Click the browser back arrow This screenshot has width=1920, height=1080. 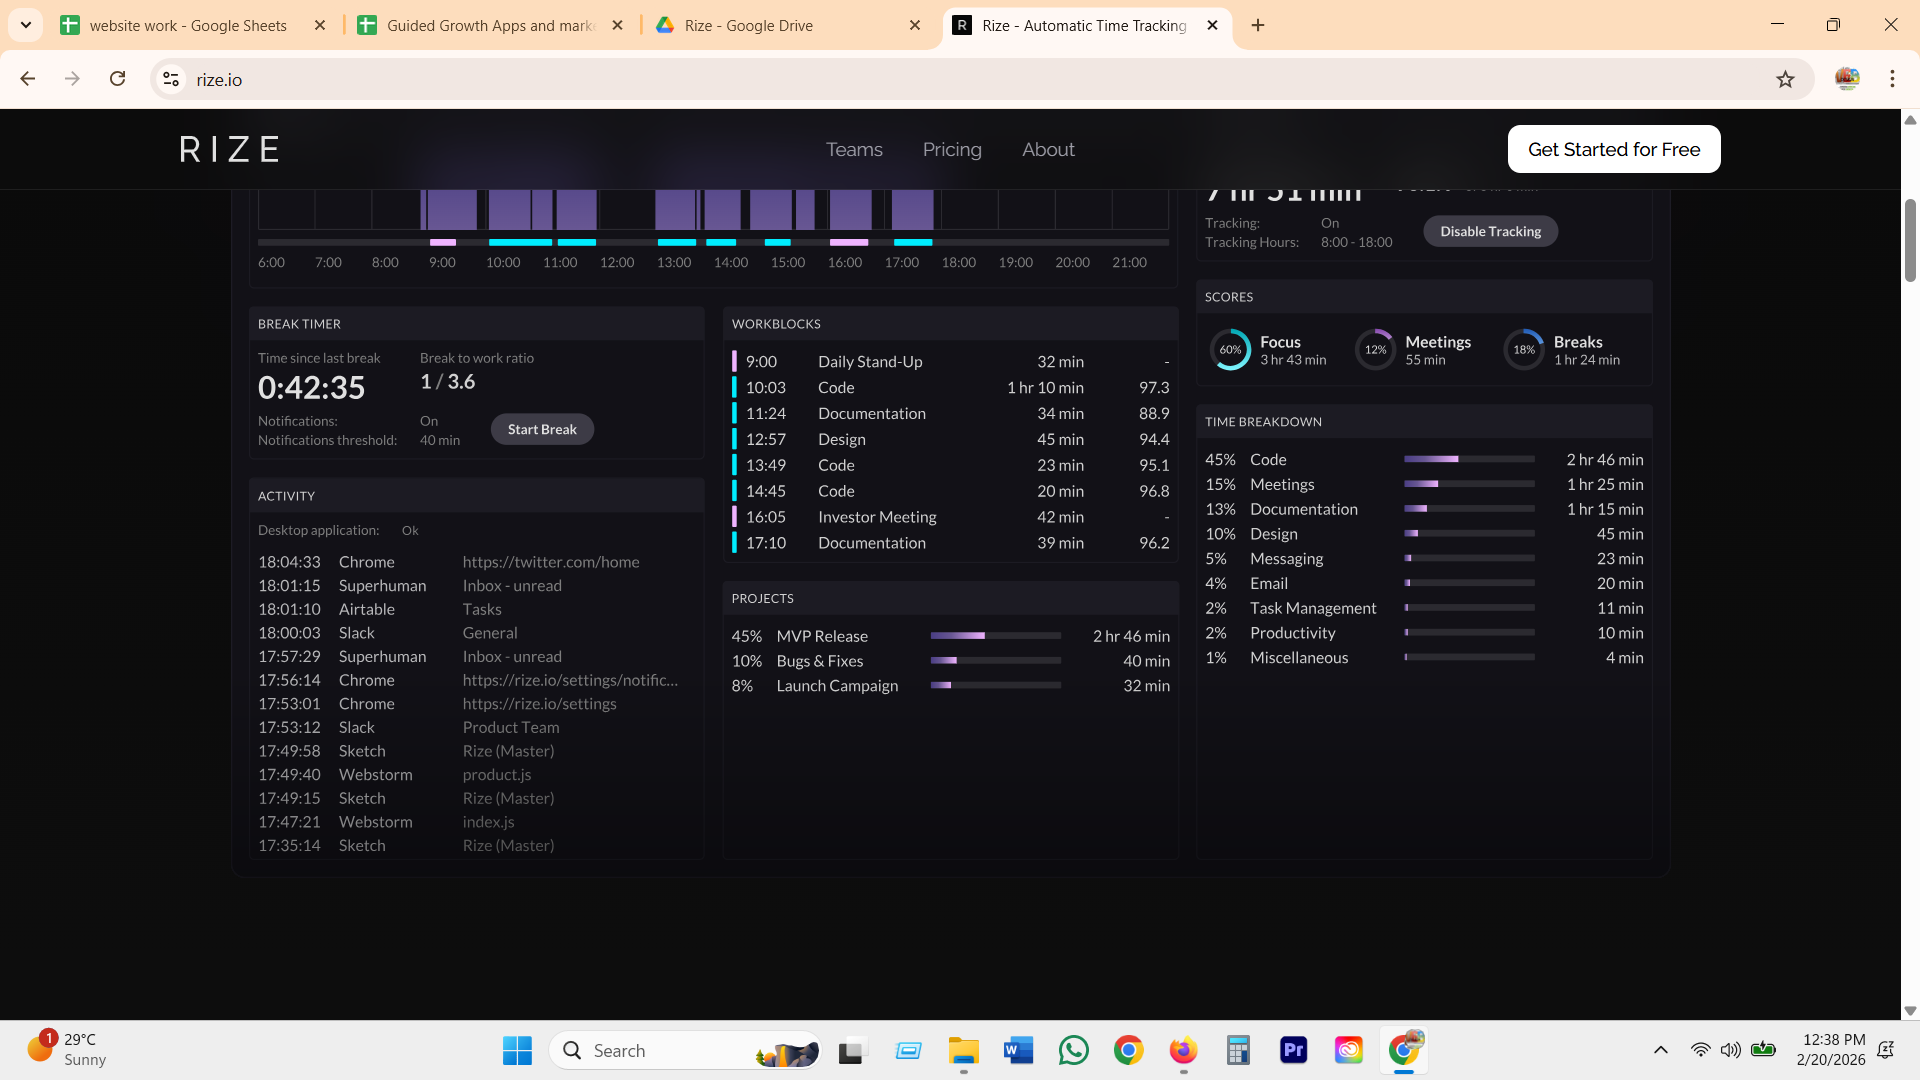tap(28, 79)
